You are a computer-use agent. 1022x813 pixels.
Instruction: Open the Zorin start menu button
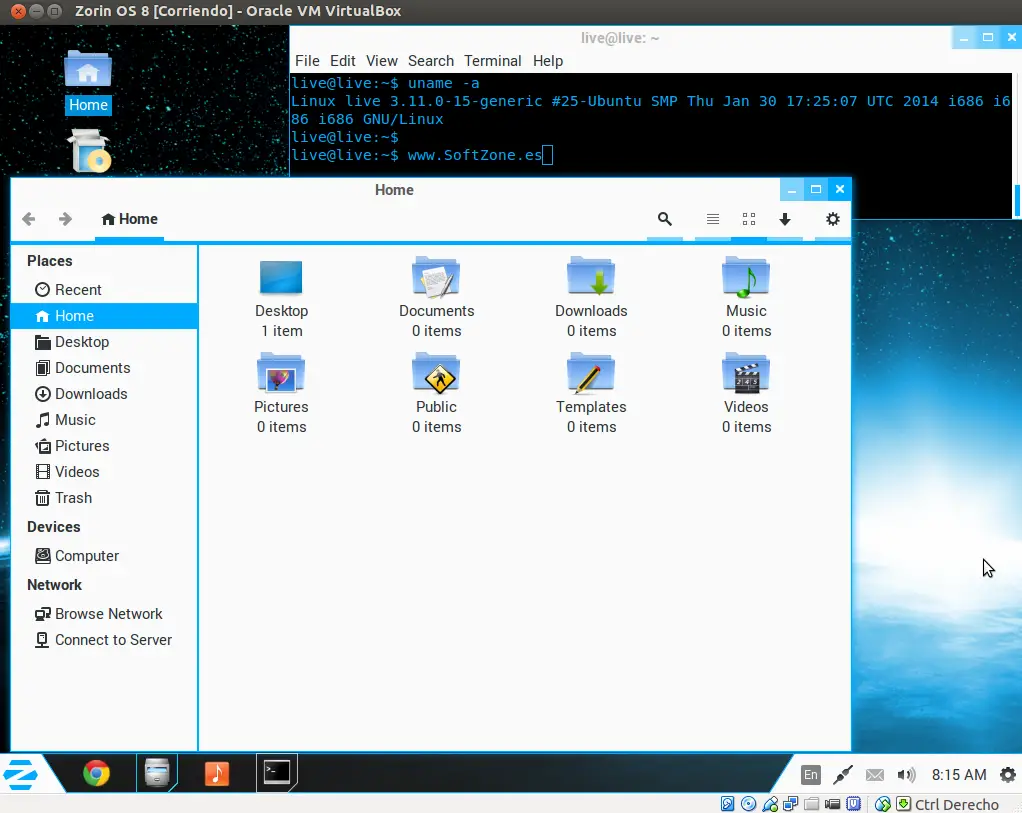[x=21, y=773]
